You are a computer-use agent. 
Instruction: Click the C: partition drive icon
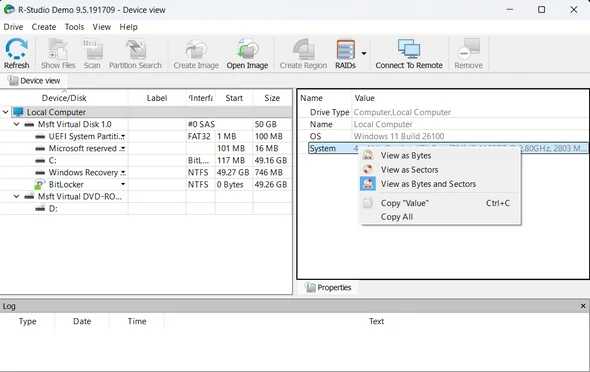coord(40,161)
